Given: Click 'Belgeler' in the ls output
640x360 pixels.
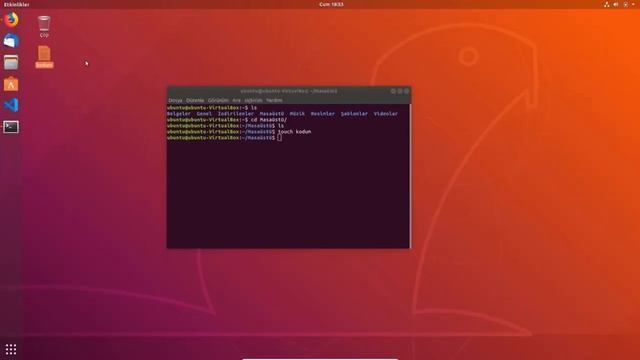Looking at the screenshot, I should coord(179,114).
